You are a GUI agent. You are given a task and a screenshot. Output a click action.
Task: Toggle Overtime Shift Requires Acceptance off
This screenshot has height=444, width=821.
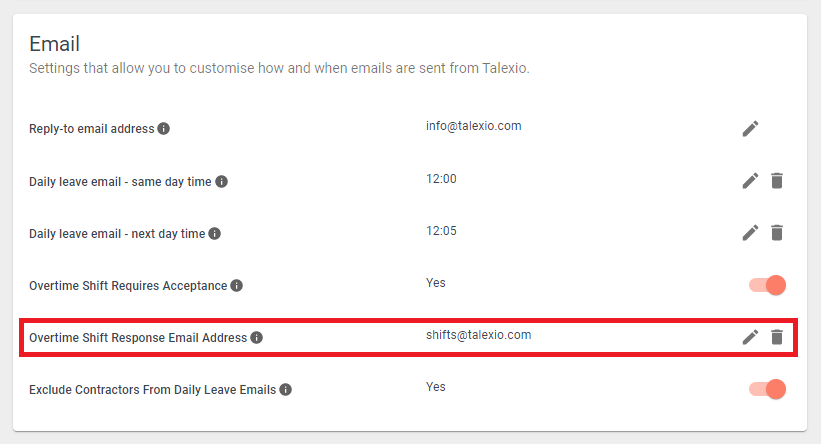pyautogui.click(x=768, y=285)
